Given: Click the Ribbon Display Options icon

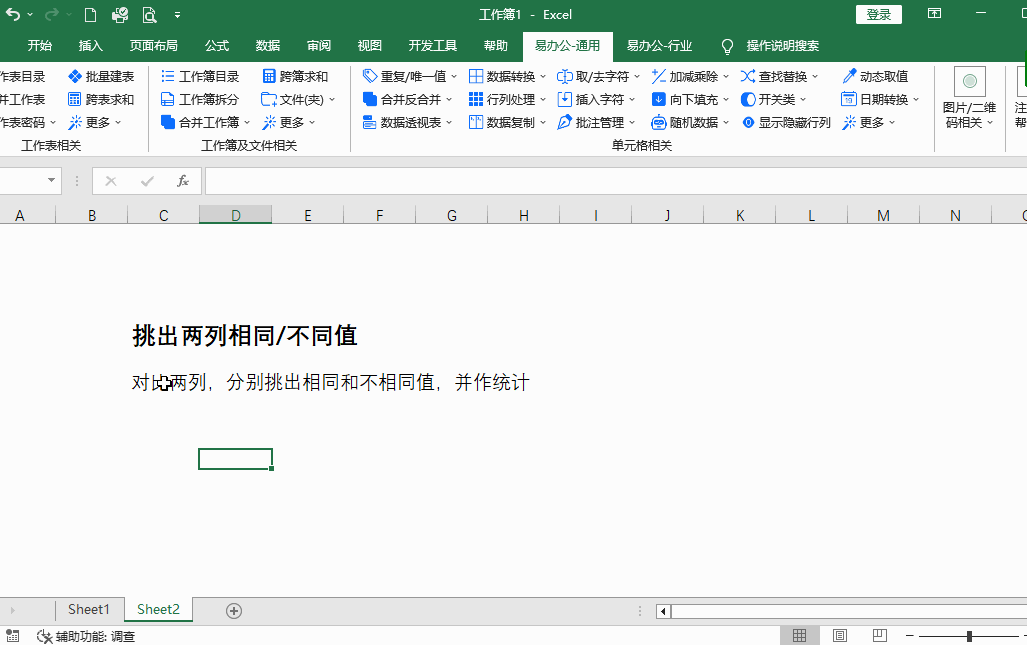Looking at the screenshot, I should [935, 14].
